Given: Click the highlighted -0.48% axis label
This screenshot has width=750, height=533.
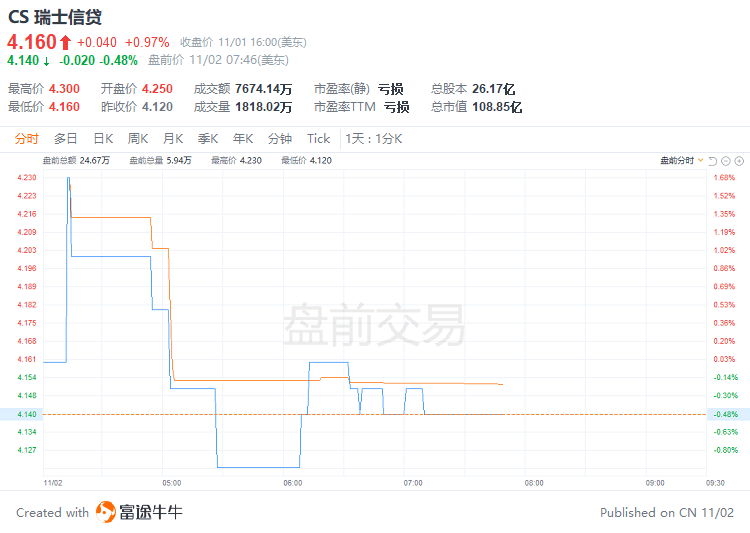Looking at the screenshot, I should click(x=728, y=414).
